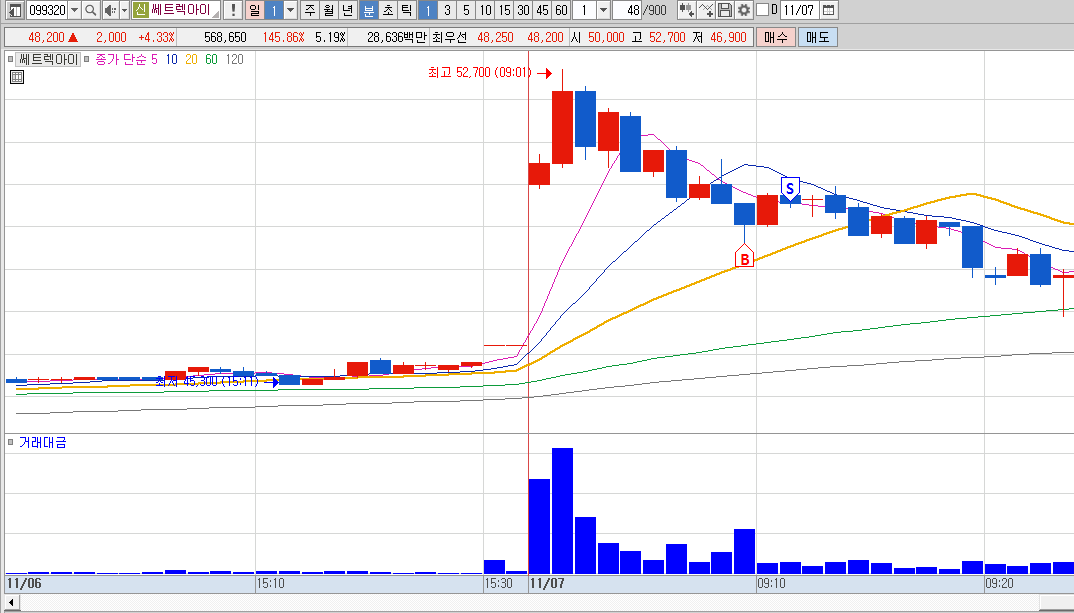Open the stock code 099320 dropdown
This screenshot has height=613, width=1074.
click(x=74, y=10)
